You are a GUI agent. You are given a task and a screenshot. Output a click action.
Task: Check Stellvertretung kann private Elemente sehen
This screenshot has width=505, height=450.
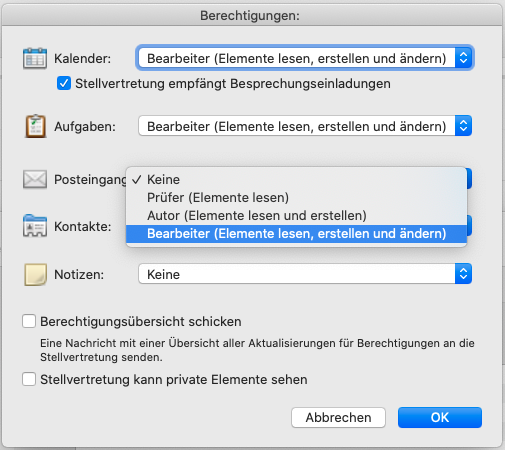click(29, 379)
